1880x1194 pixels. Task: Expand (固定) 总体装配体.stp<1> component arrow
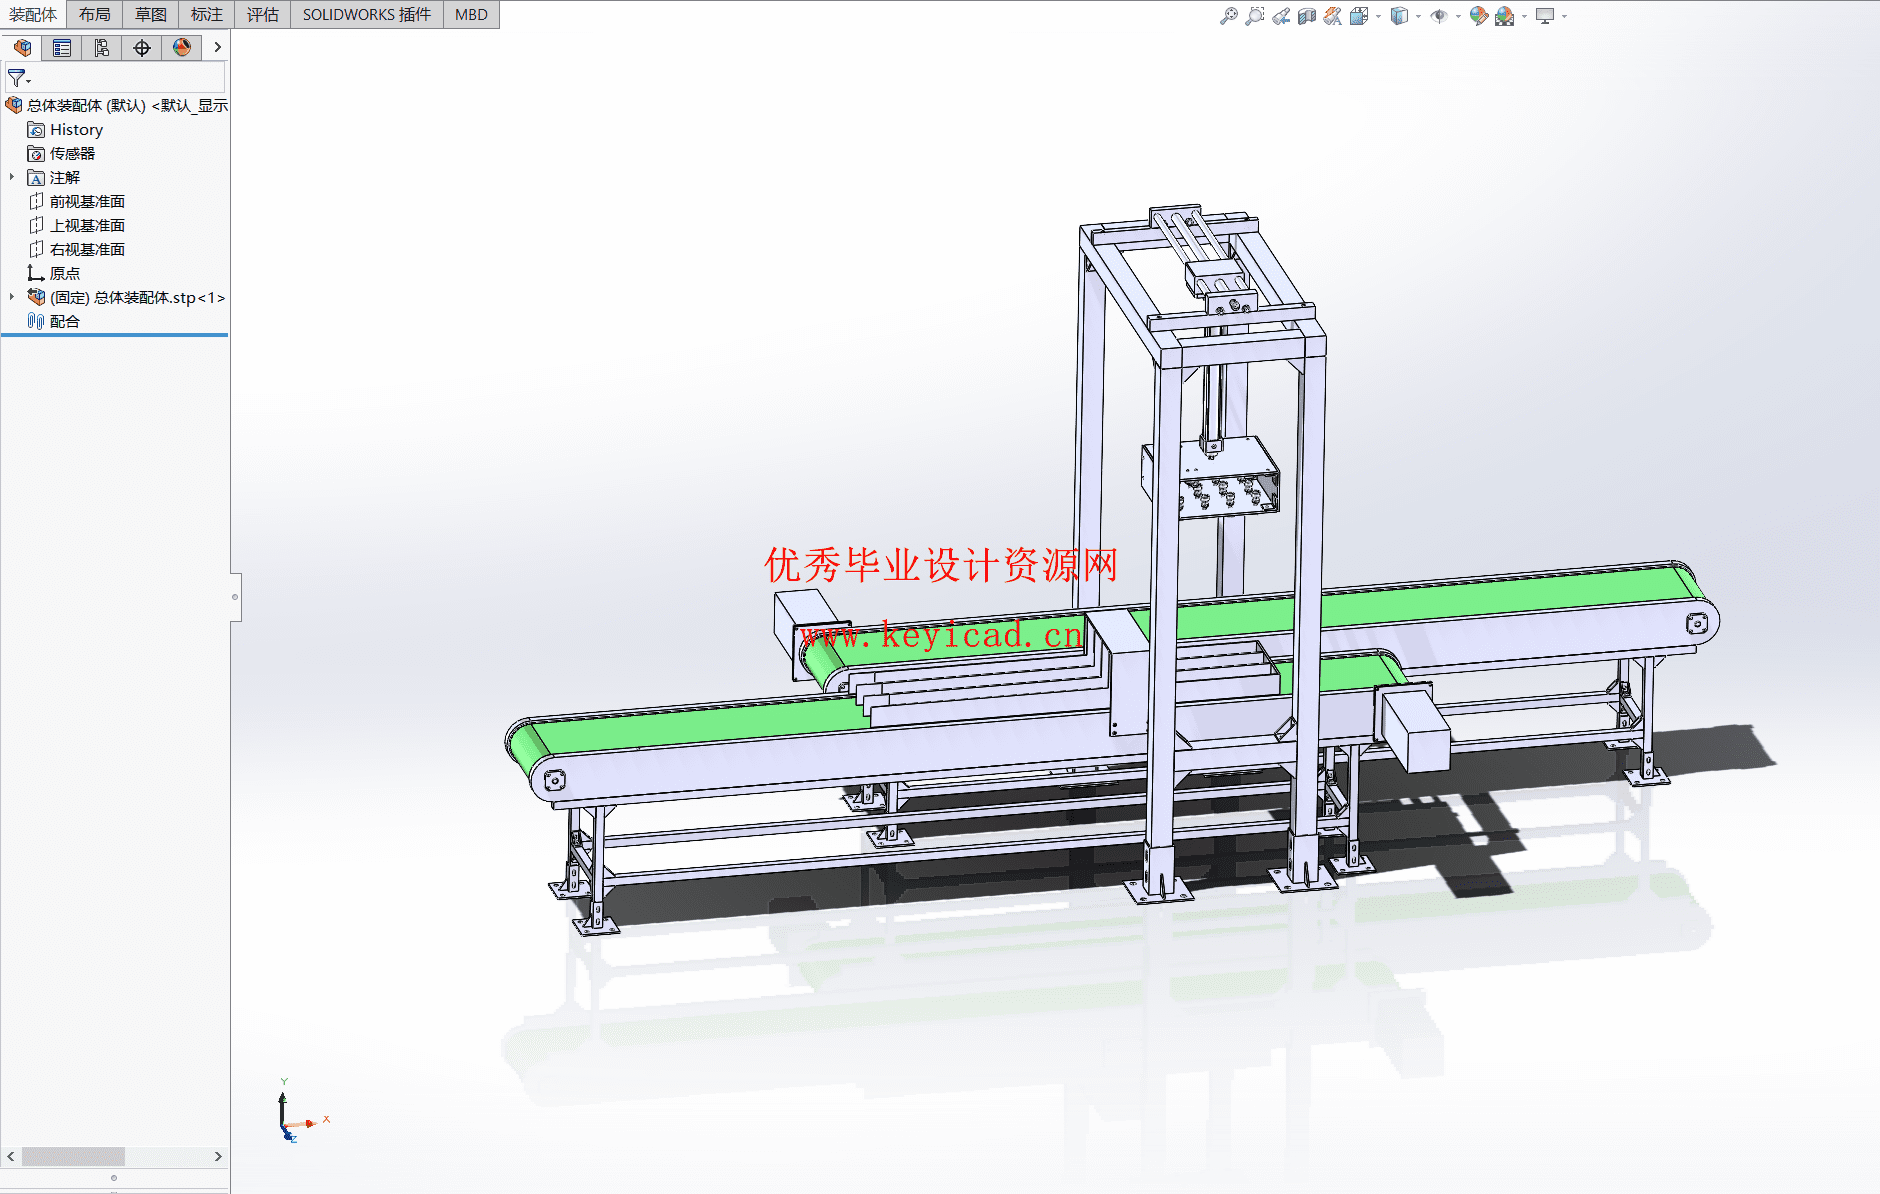coord(12,297)
